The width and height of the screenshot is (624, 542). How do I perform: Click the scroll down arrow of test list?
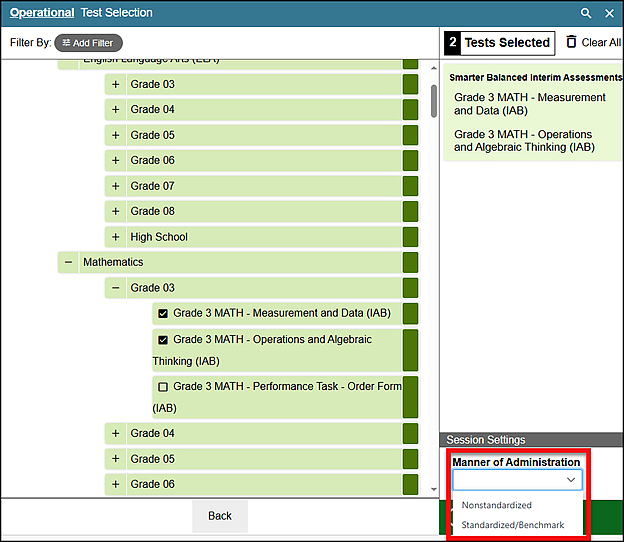pyautogui.click(x=434, y=489)
